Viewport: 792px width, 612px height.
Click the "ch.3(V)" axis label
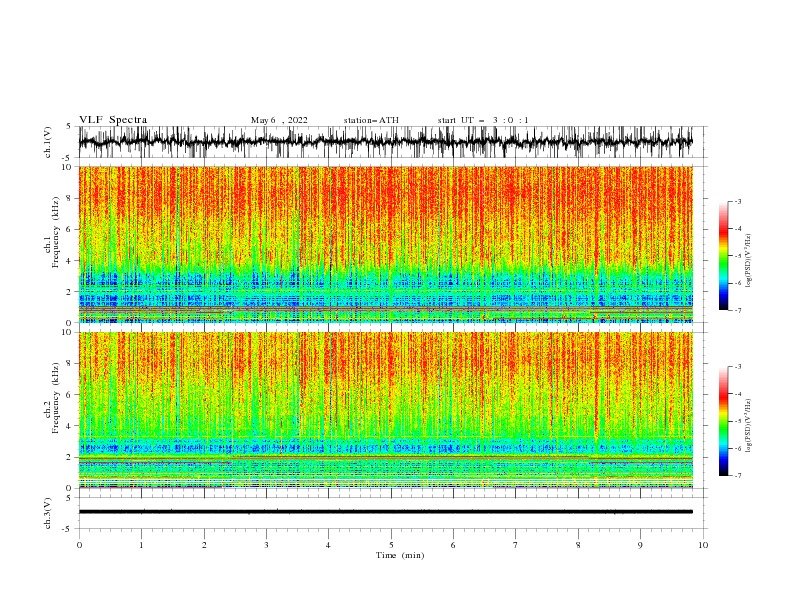click(48, 513)
